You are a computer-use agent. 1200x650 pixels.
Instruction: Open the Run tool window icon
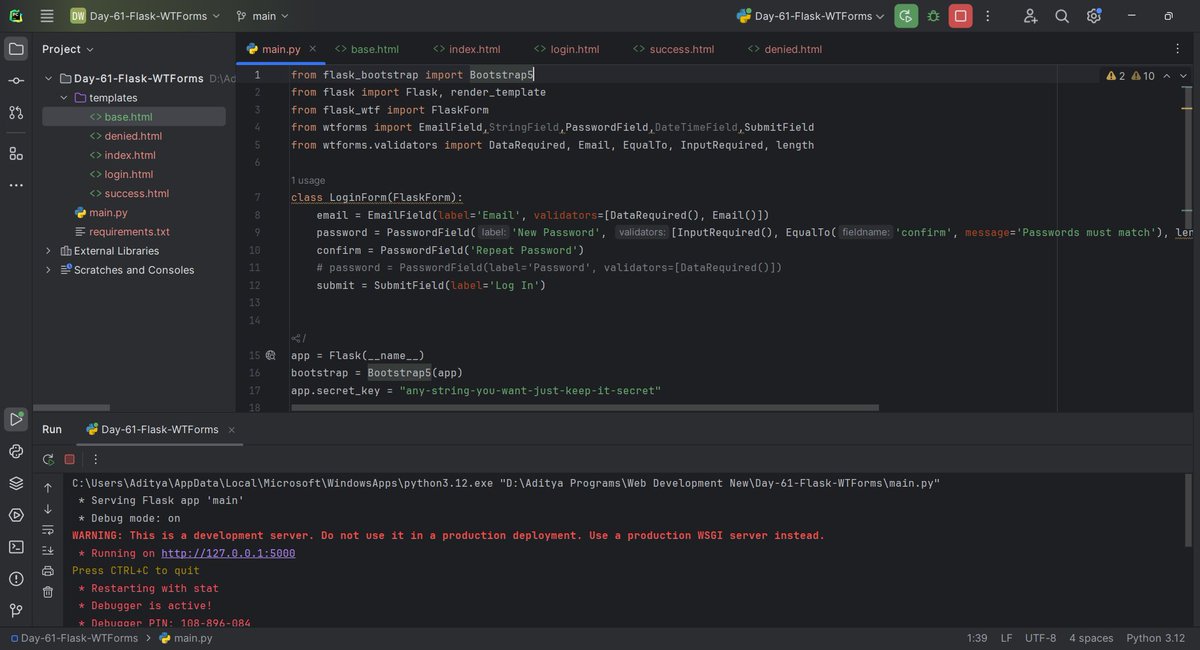click(x=16, y=419)
